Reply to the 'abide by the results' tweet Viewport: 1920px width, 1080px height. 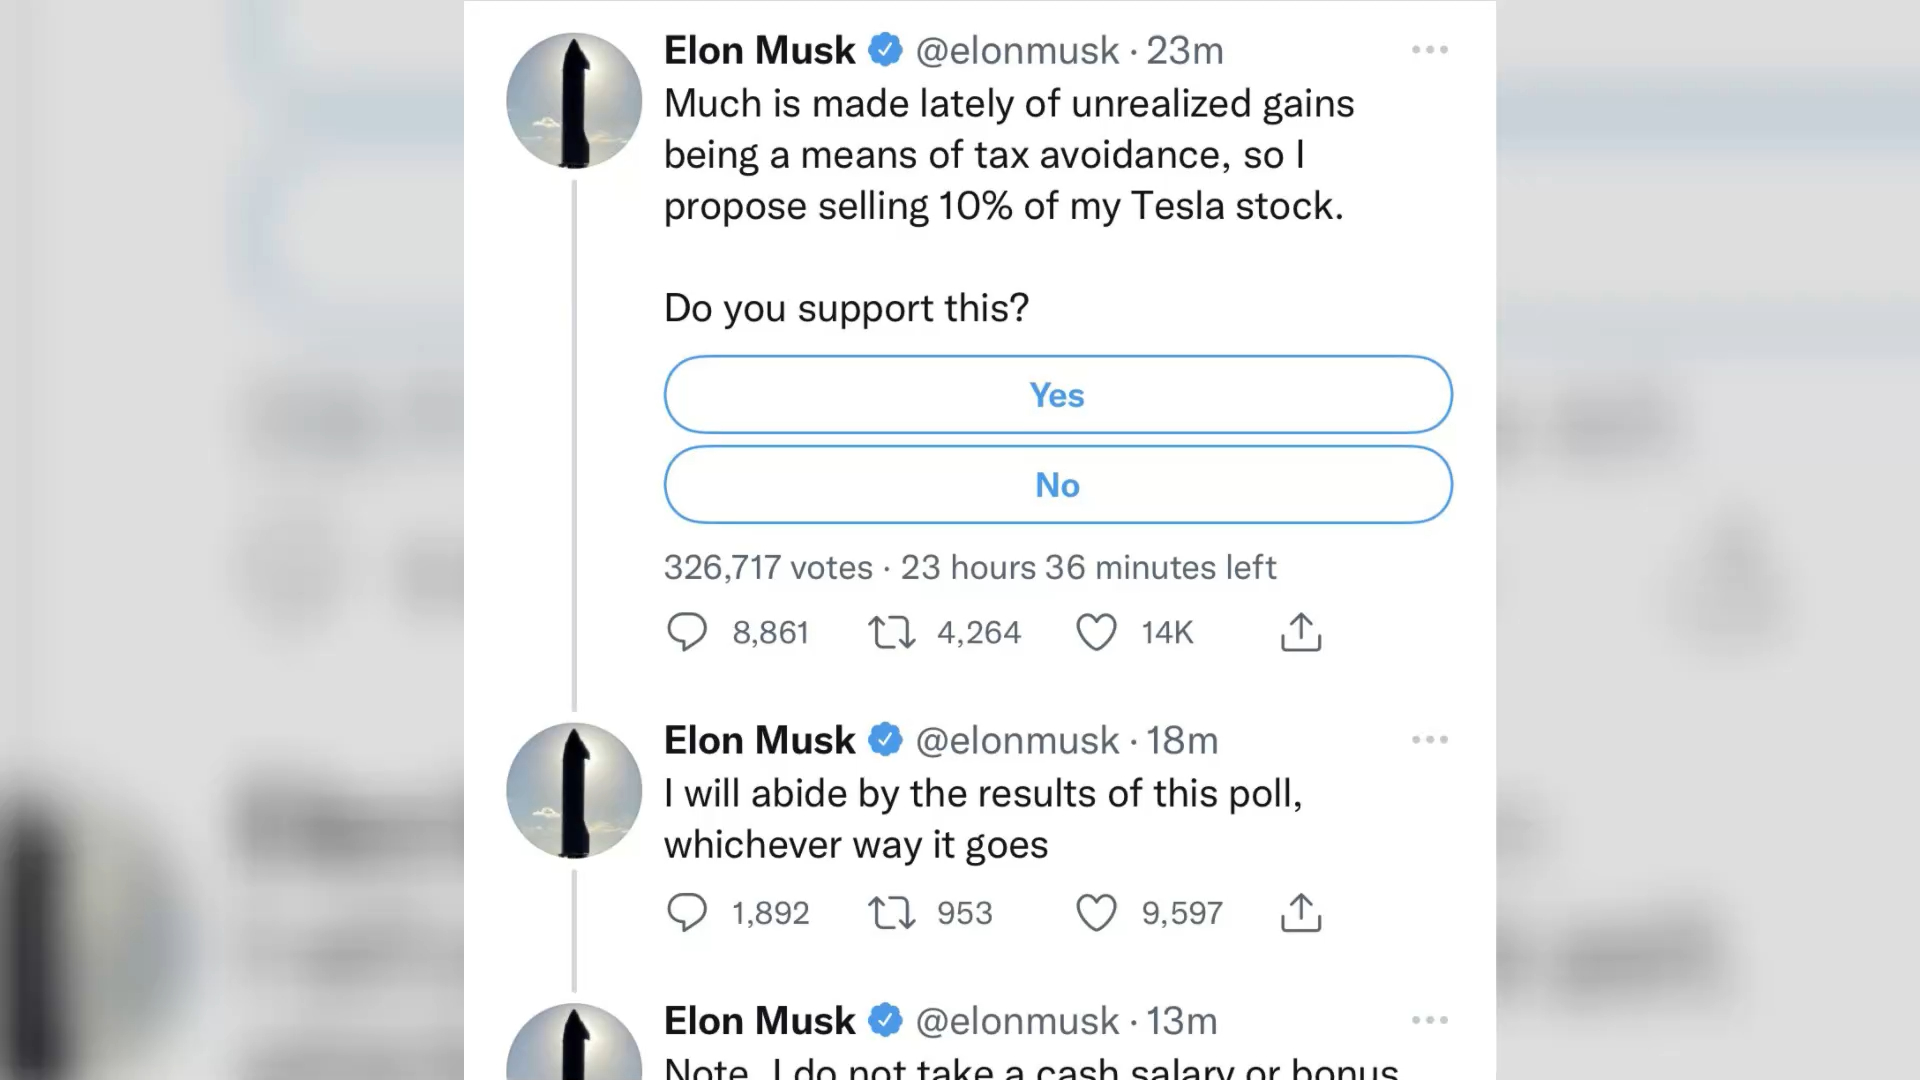687,912
